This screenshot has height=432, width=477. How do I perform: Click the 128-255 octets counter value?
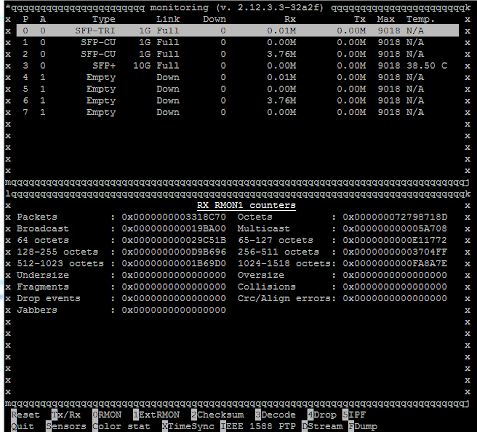[174, 252]
